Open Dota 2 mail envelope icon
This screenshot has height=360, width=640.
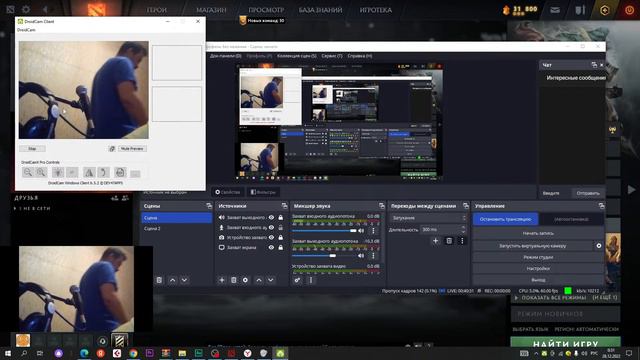tap(555, 10)
